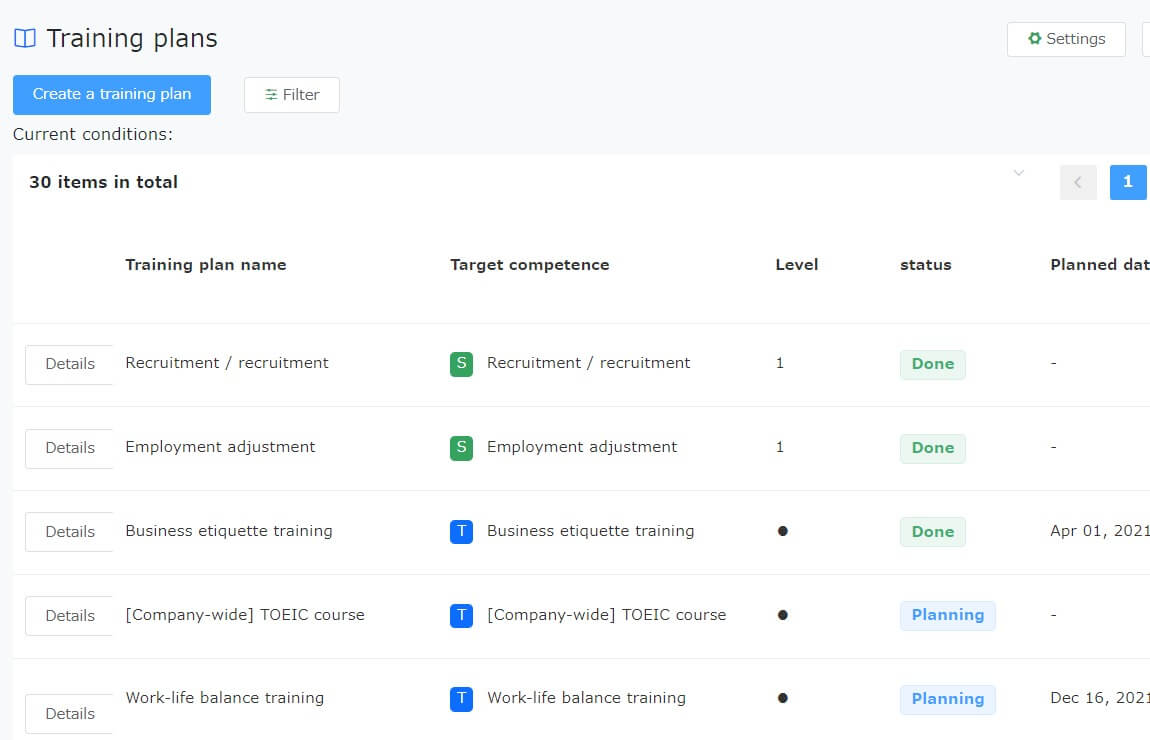The height and width of the screenshot is (740, 1150).
Task: Click green S icon for Employment adjustment
Action: click(x=461, y=447)
